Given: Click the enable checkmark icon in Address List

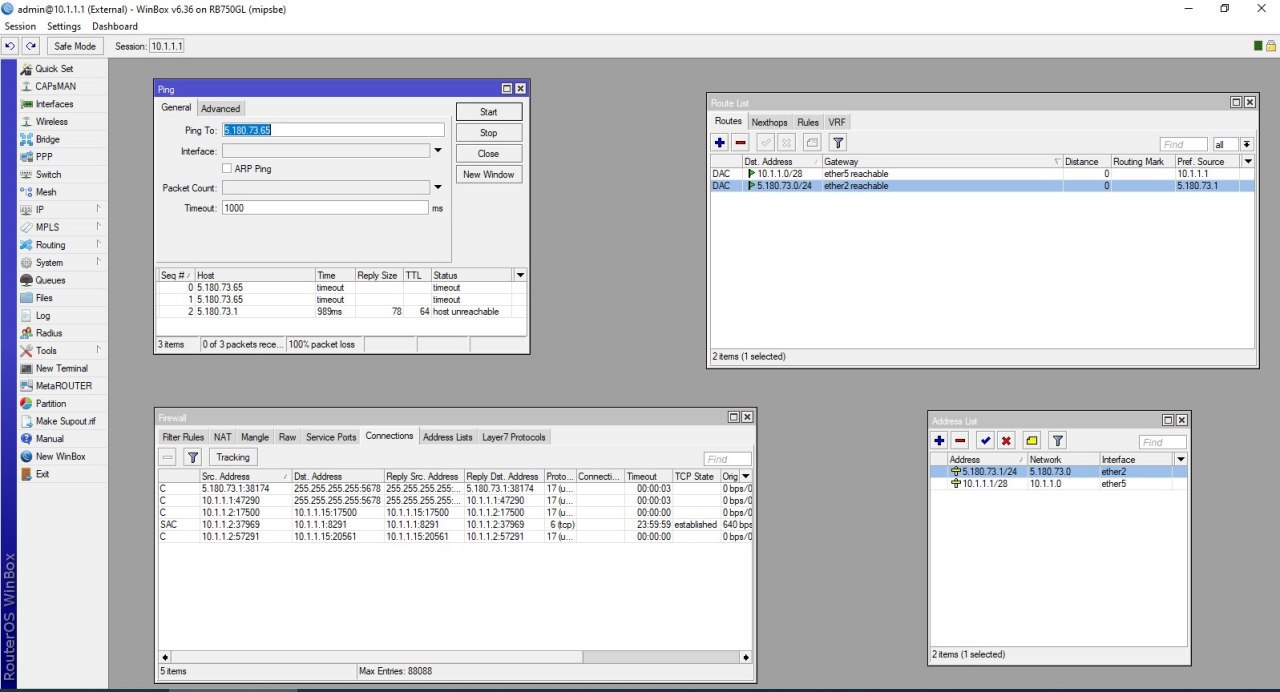Looking at the screenshot, I should click(985, 440).
